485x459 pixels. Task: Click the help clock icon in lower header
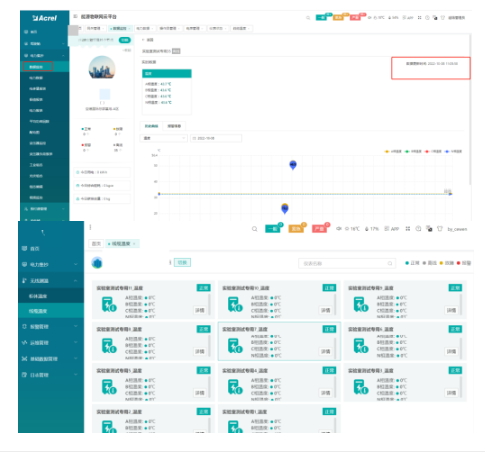(x=418, y=229)
